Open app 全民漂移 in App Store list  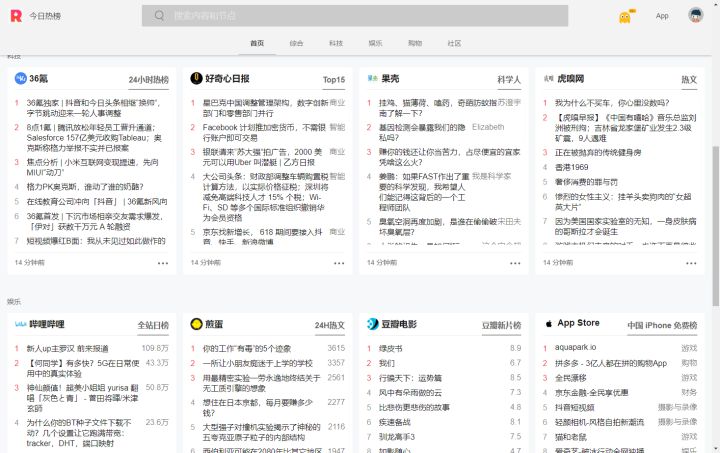(x=570, y=378)
